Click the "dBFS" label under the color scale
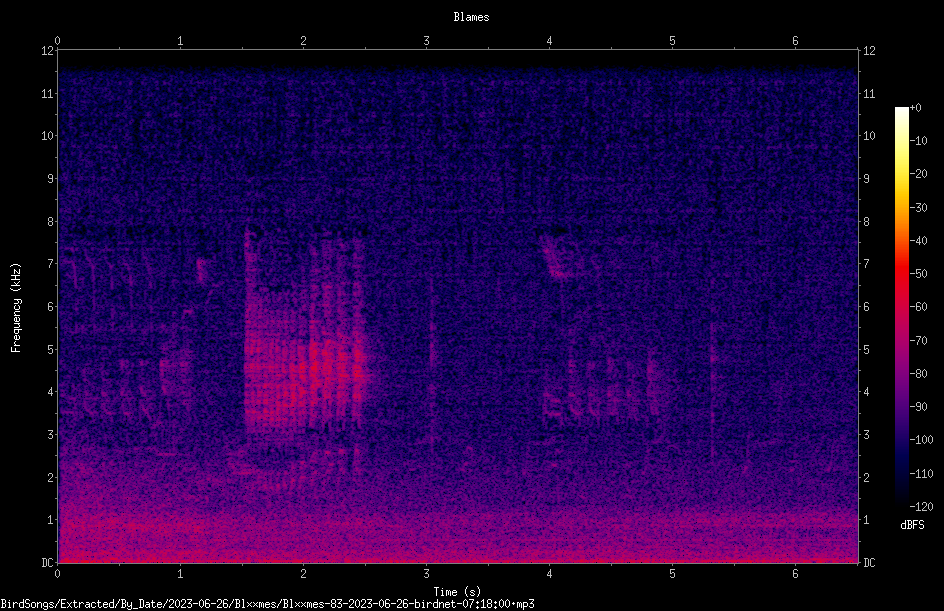 coord(912,525)
